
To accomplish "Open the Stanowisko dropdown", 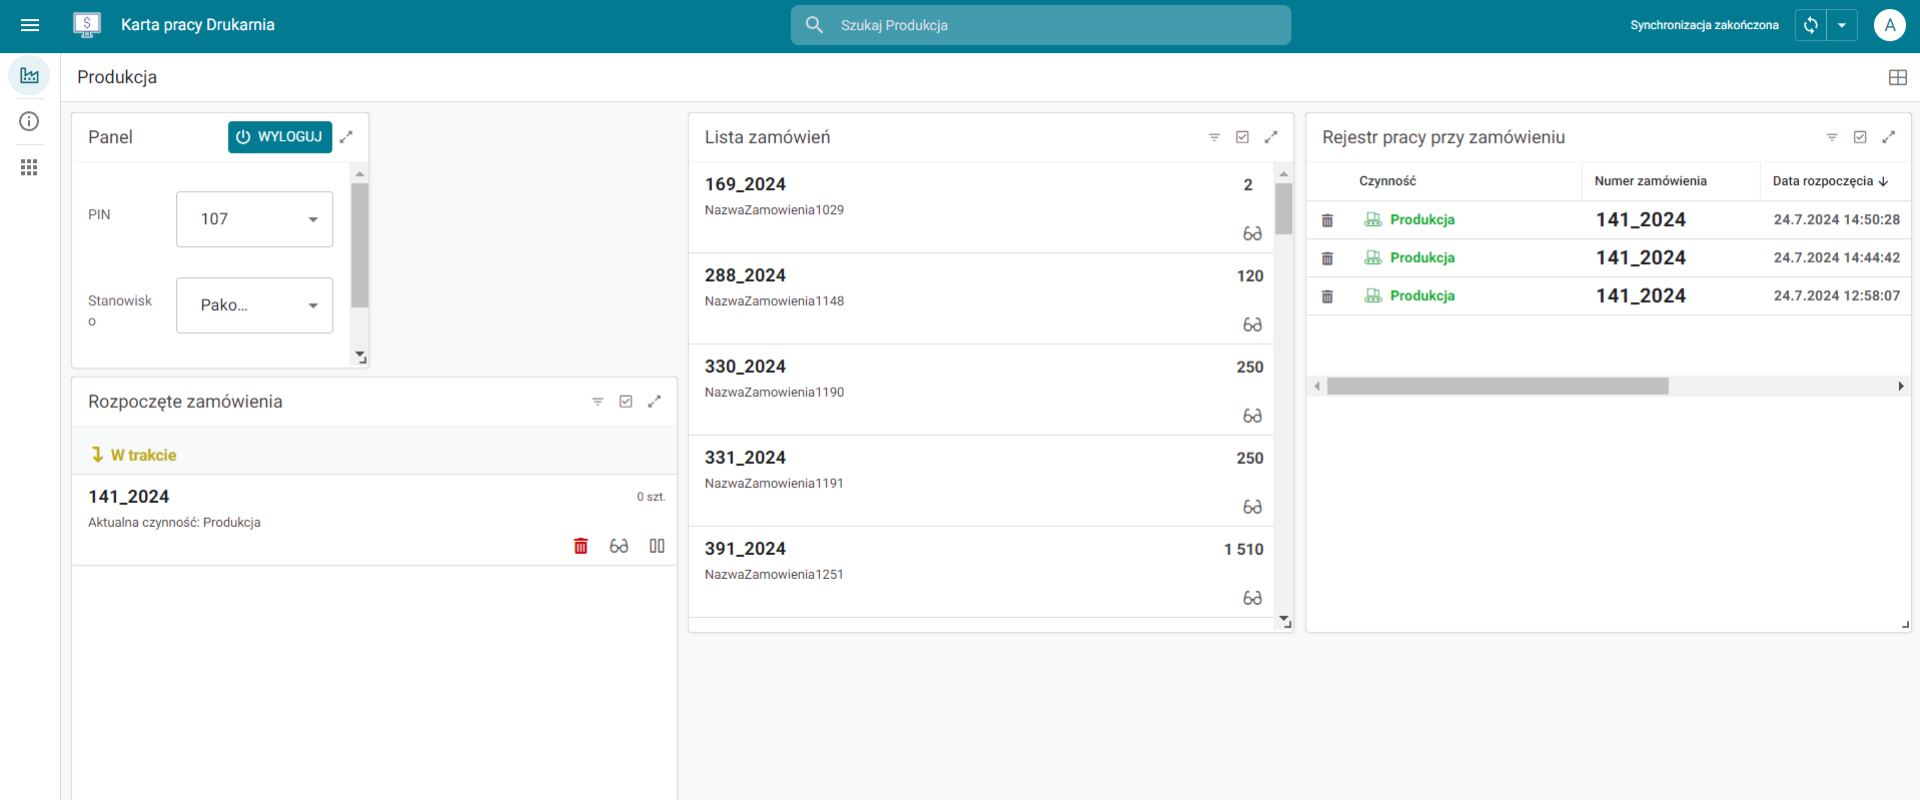I will click(254, 305).
